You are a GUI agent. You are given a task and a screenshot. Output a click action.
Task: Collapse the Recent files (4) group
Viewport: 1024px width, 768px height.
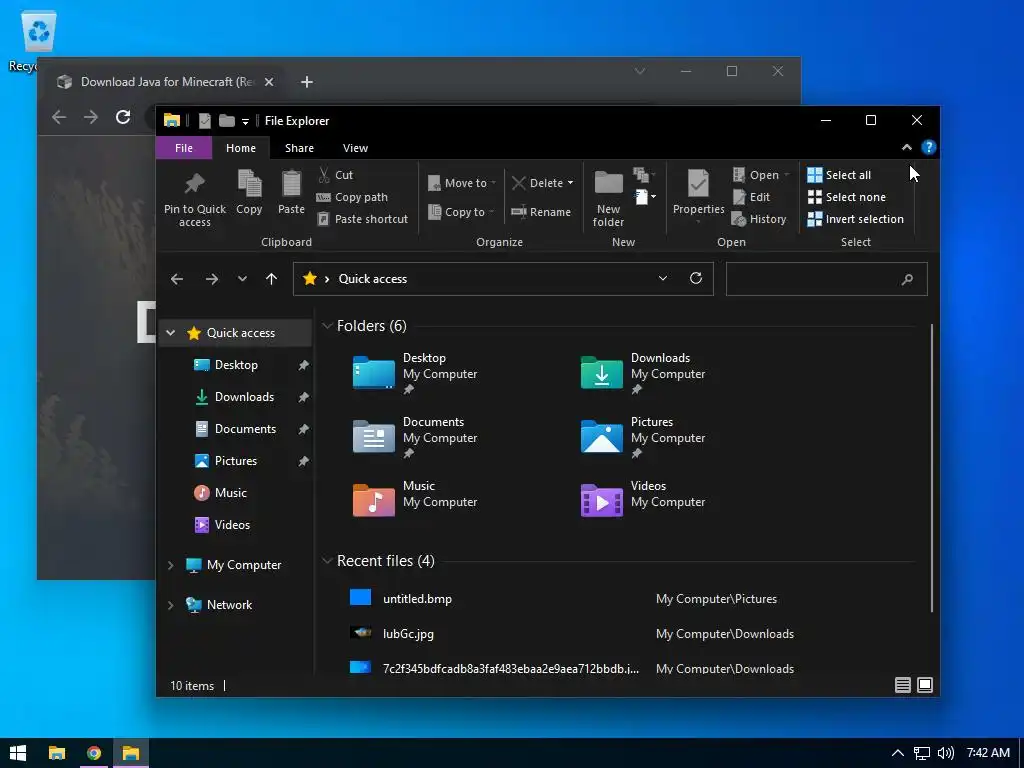point(328,561)
